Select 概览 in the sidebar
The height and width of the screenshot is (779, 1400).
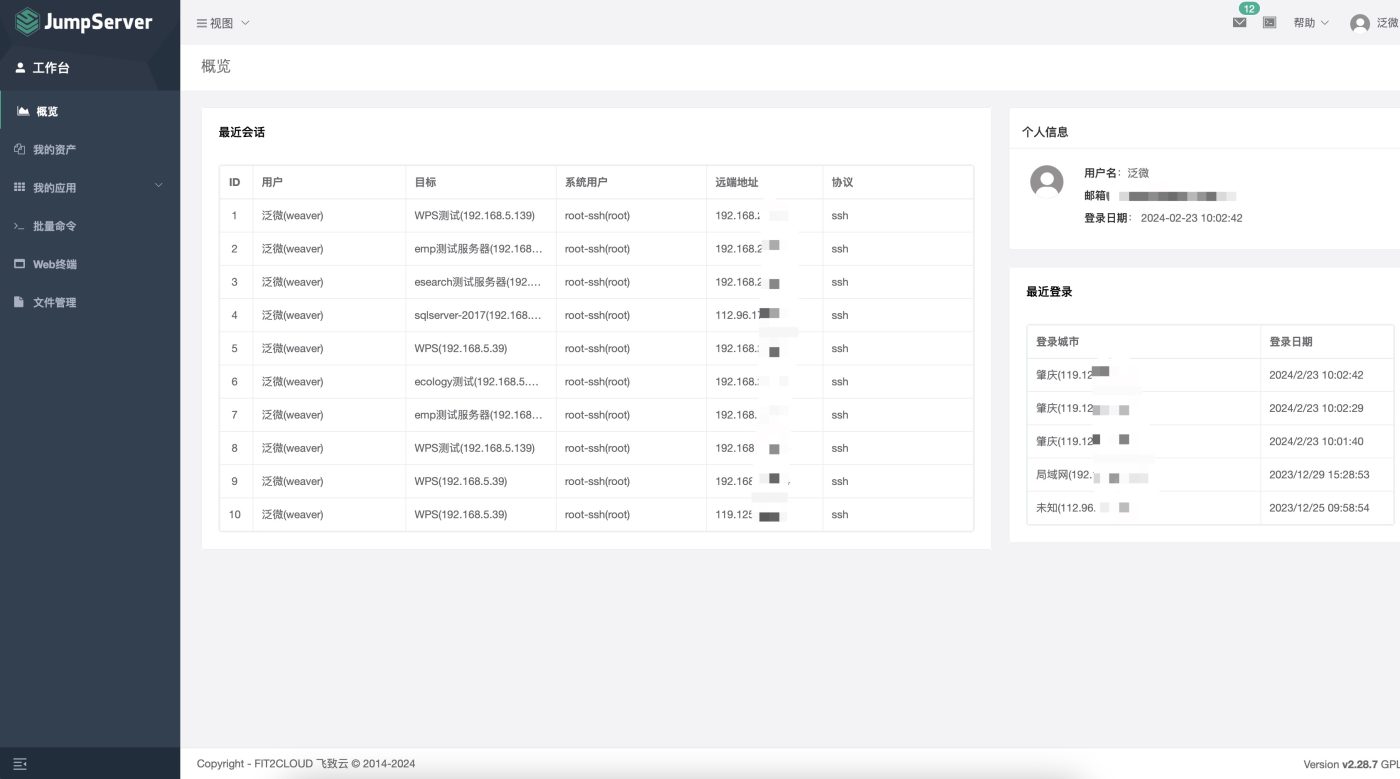point(47,111)
